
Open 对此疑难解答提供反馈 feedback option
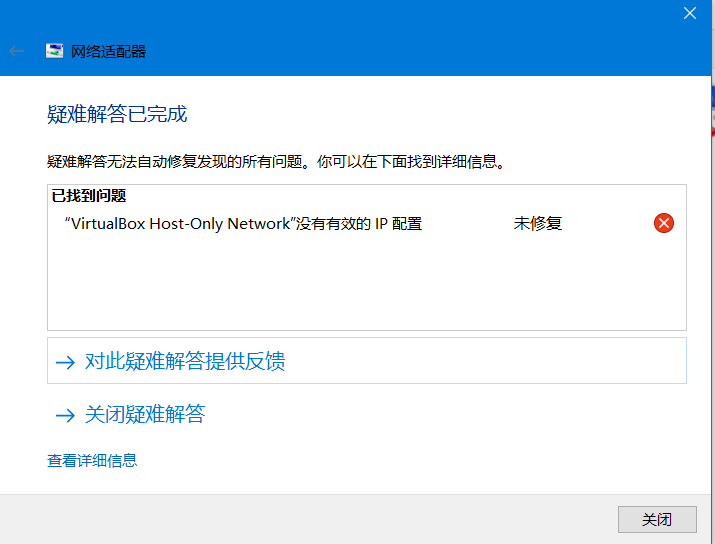tap(367, 361)
